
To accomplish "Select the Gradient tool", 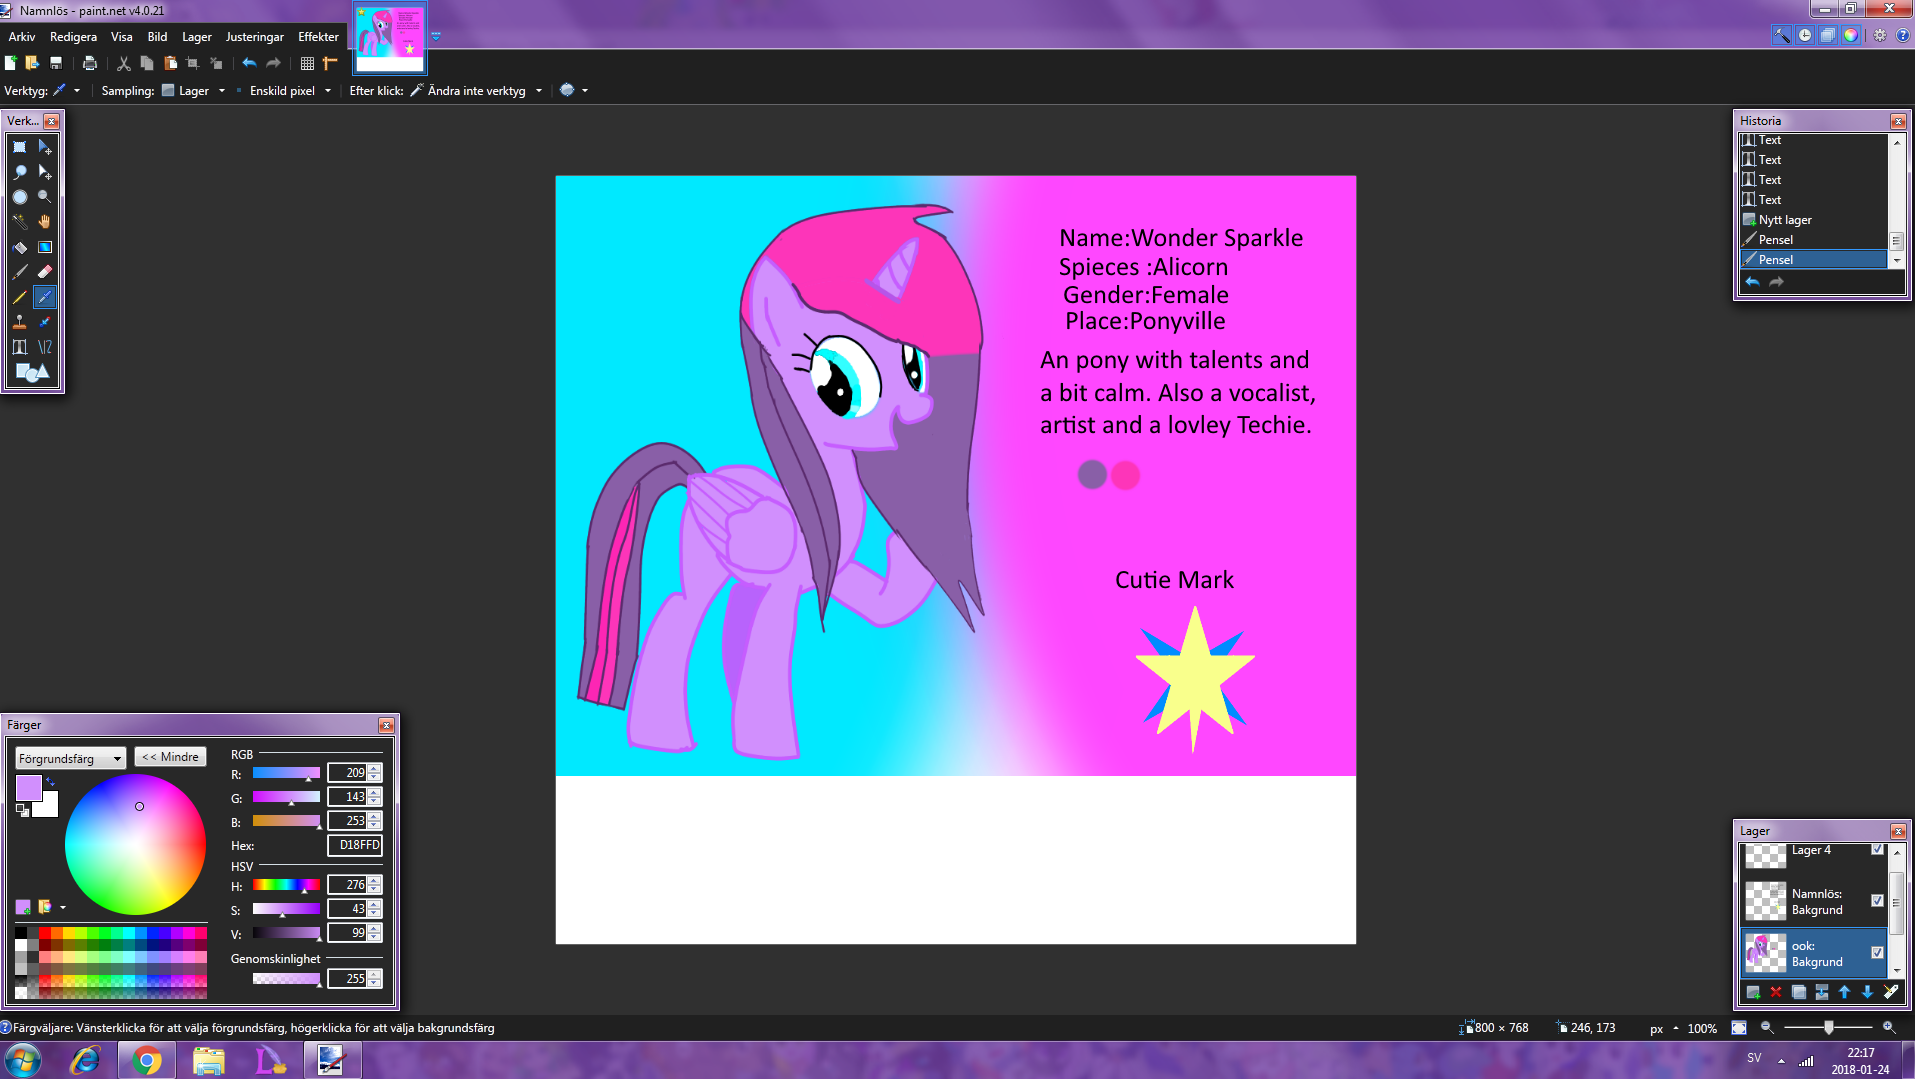I will click(45, 247).
